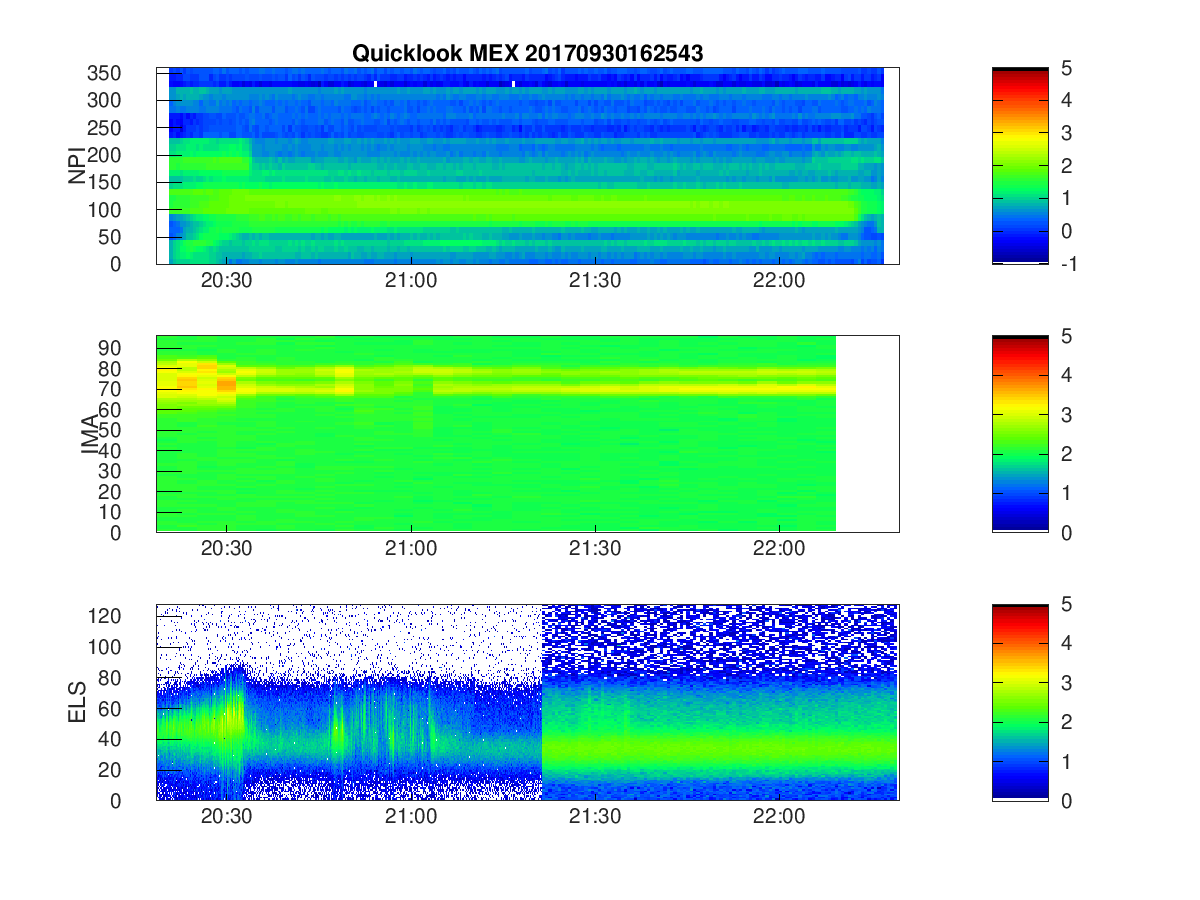Click '22:00' under the IMA plot
This screenshot has width=1200, height=900.
779,549
